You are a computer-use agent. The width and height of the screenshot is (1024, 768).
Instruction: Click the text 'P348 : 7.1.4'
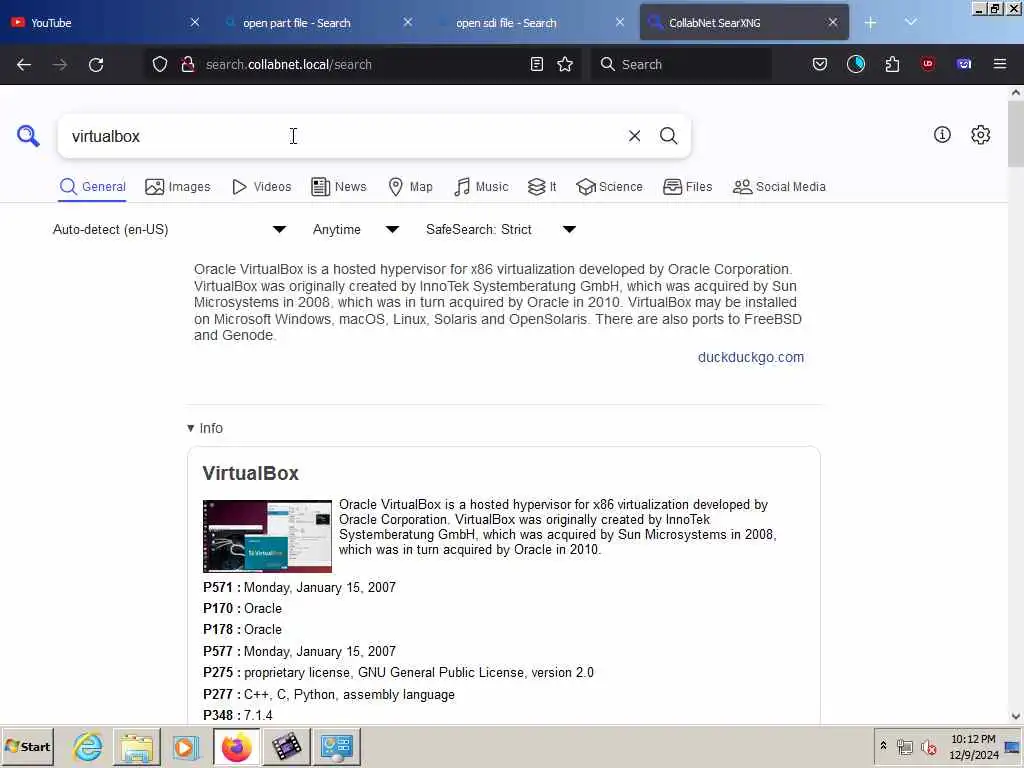238,715
